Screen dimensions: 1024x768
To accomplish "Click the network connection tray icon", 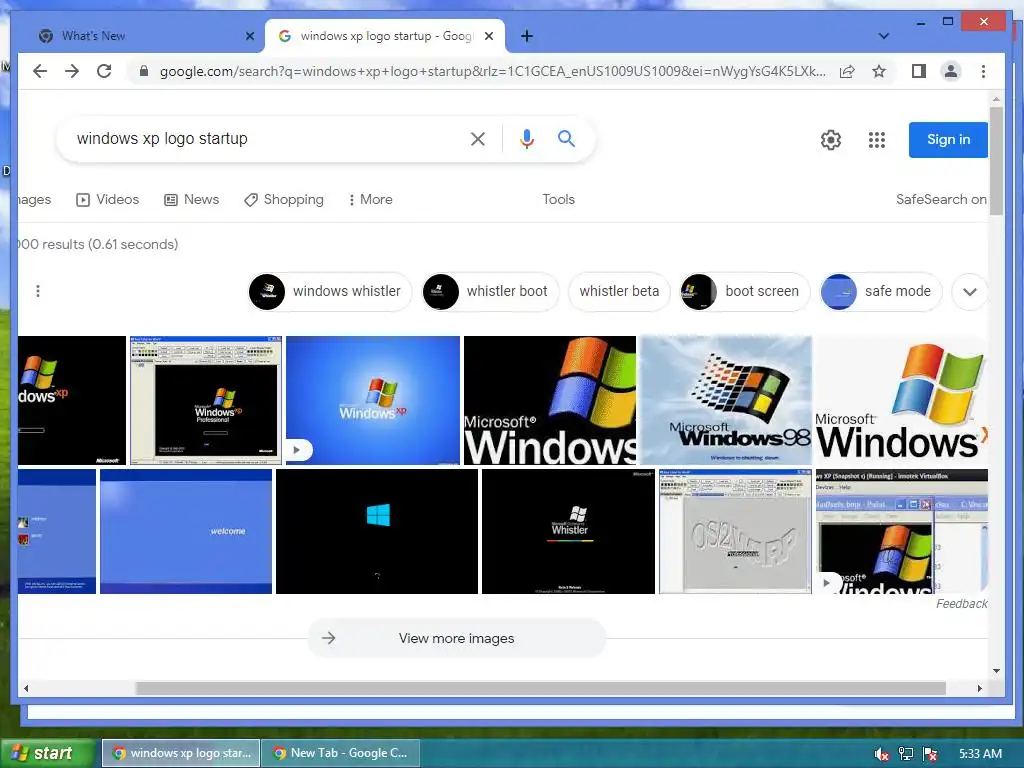I will 906,754.
